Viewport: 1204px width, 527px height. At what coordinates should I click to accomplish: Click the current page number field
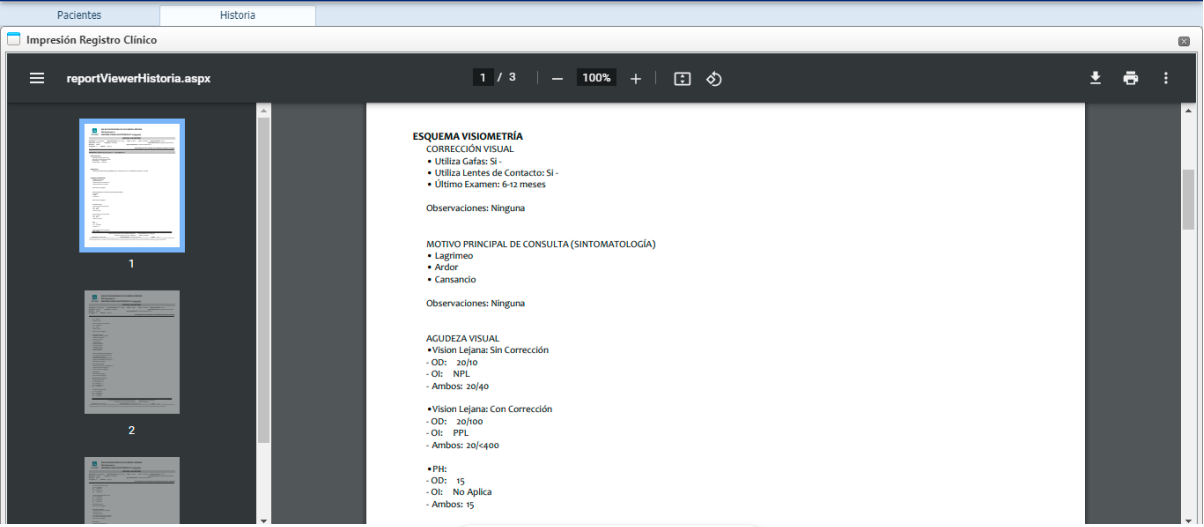[x=483, y=78]
